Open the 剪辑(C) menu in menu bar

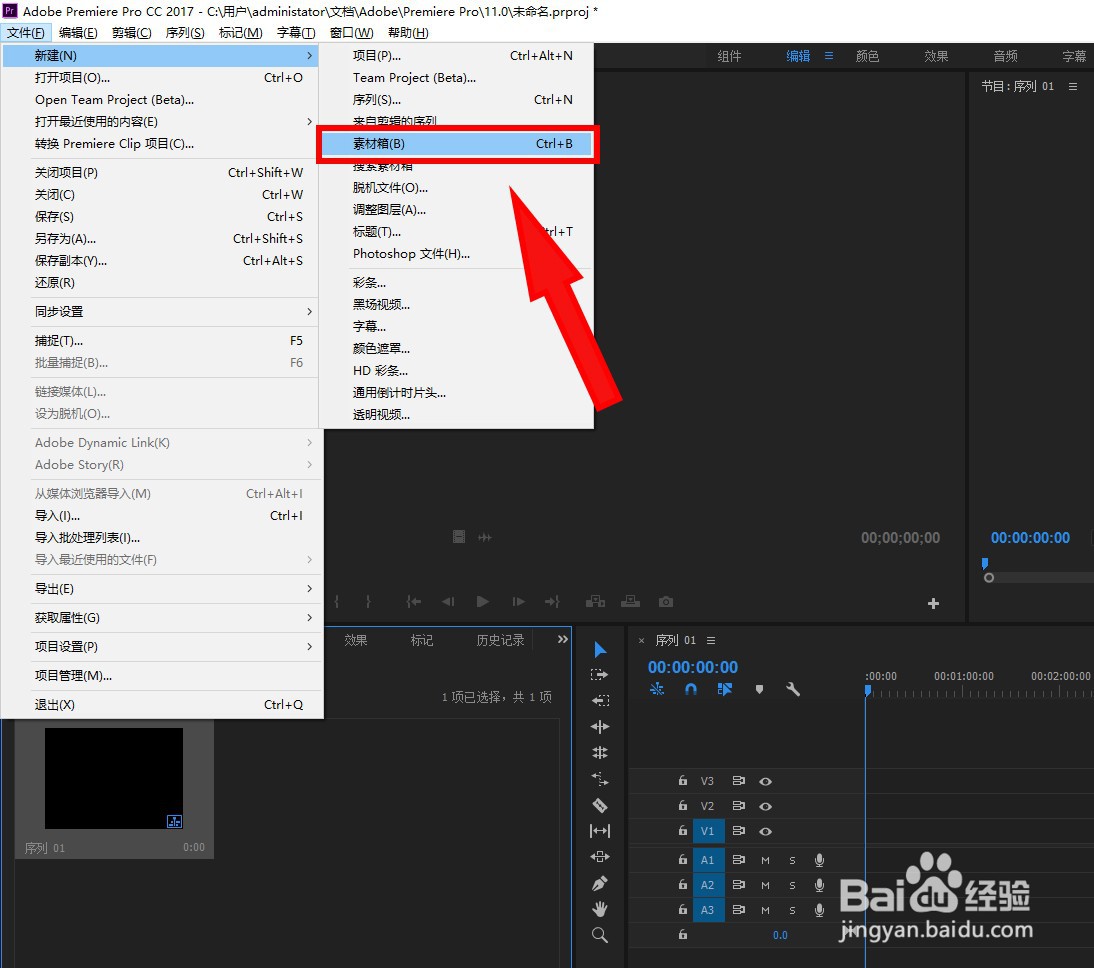(x=131, y=33)
